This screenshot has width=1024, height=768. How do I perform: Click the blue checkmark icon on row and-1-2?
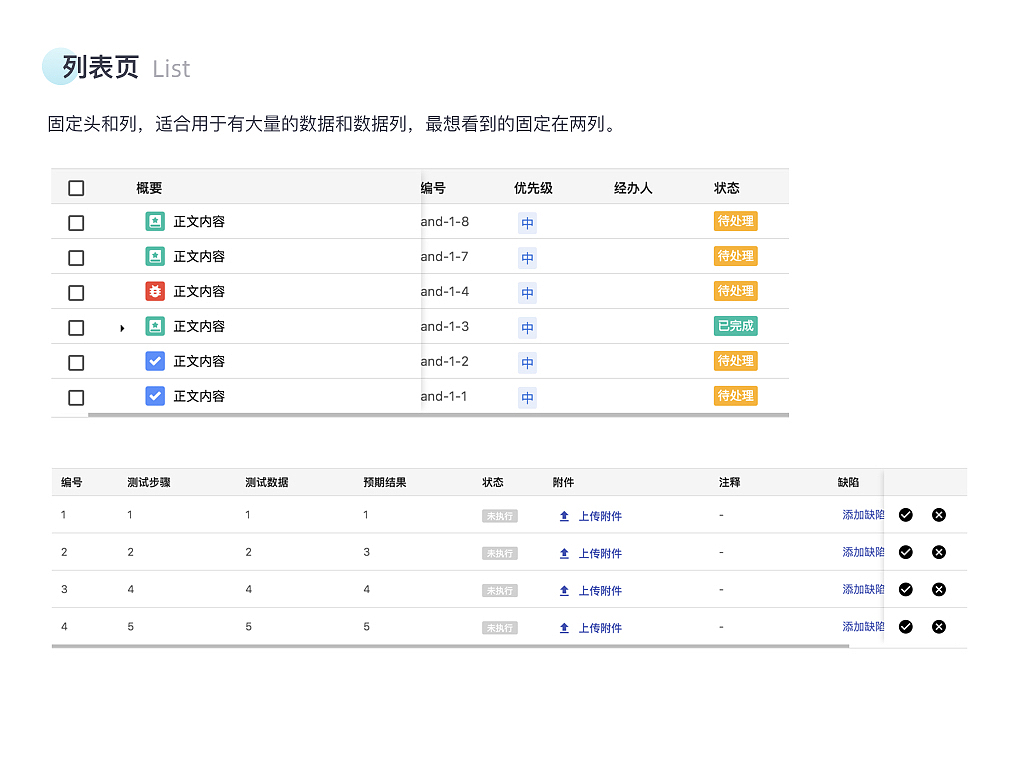click(x=153, y=361)
